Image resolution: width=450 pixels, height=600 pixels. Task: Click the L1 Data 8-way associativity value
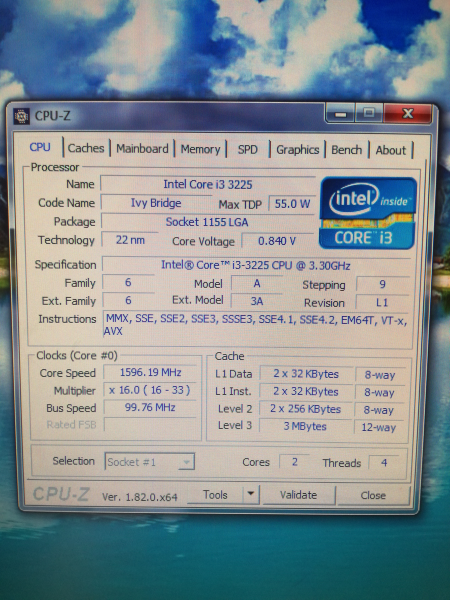(x=380, y=375)
